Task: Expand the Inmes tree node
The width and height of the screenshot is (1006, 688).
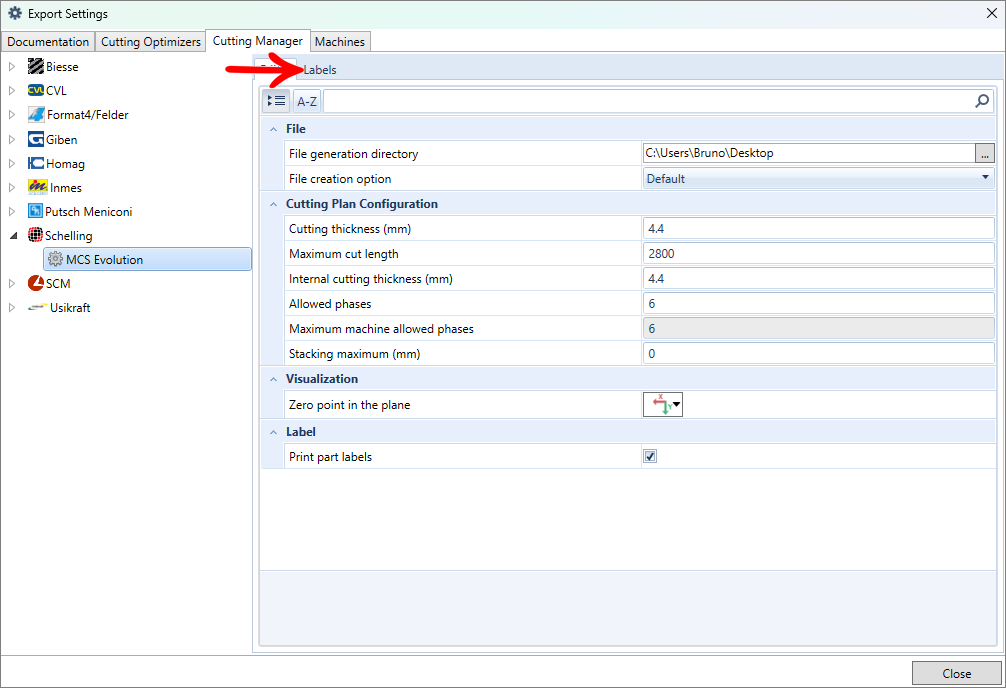Action: point(12,187)
